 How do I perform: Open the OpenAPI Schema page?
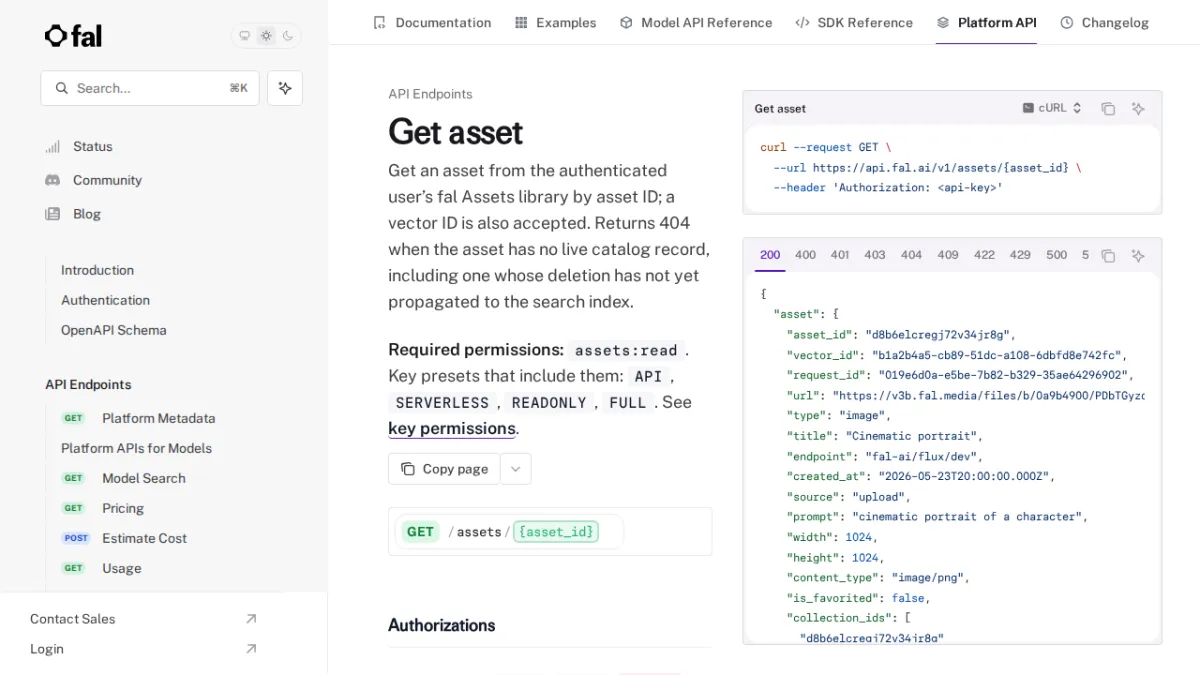[x=114, y=330]
